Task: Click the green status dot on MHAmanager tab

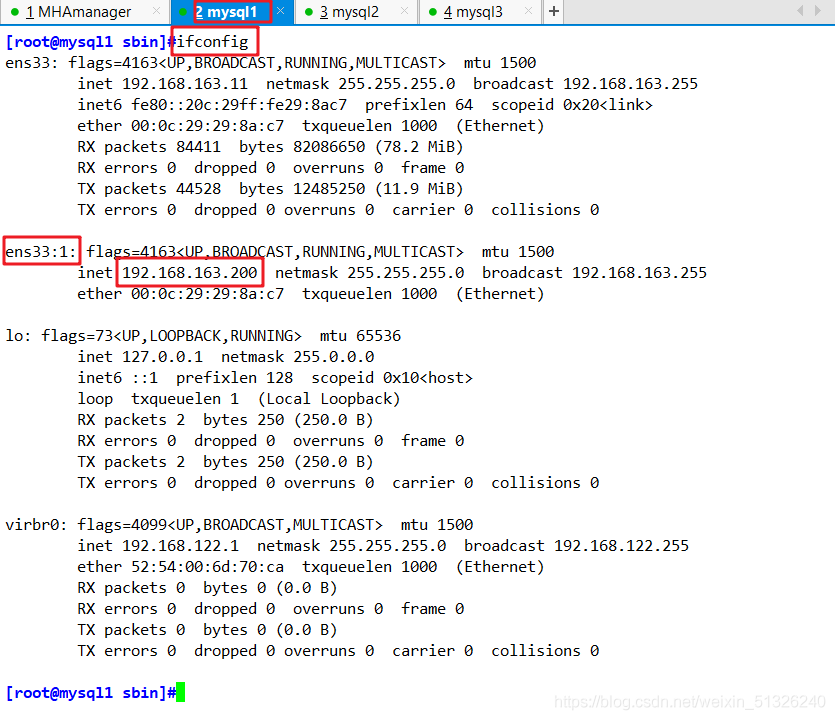Action: tap(15, 12)
